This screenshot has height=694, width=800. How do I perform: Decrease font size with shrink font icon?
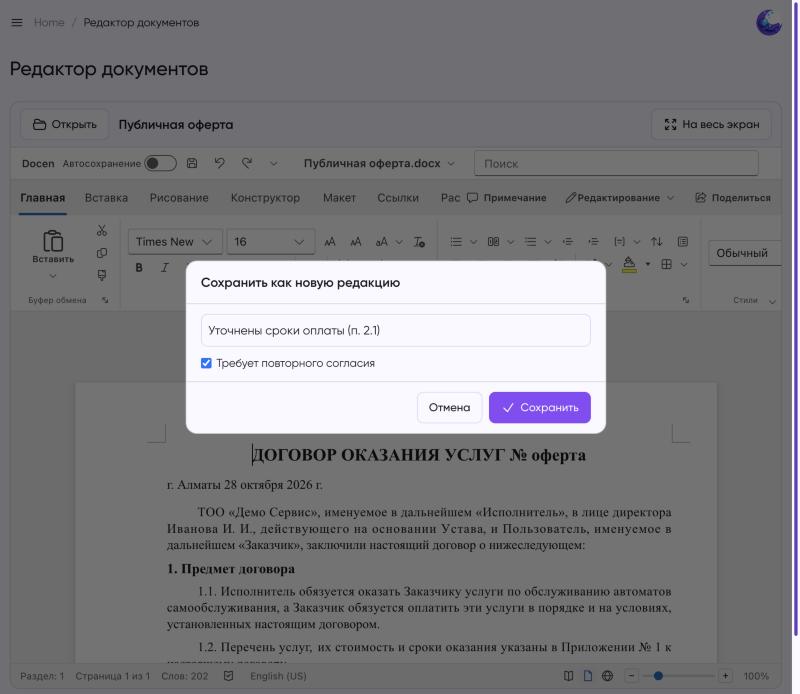(x=356, y=242)
